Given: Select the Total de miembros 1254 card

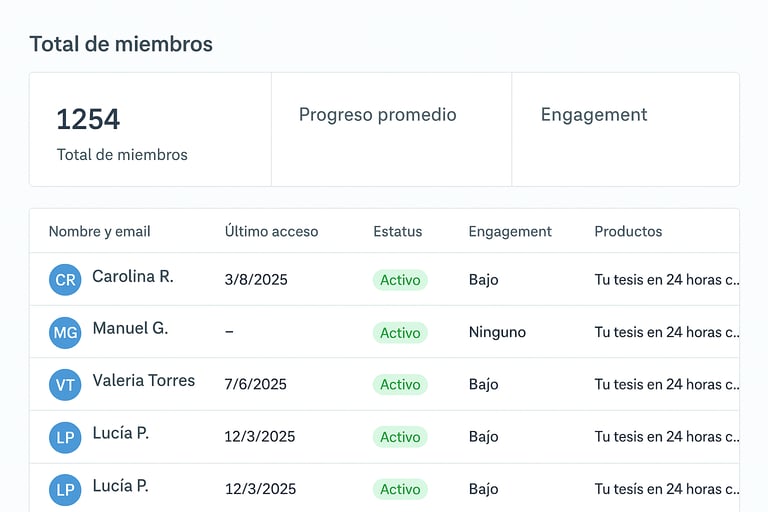Looking at the screenshot, I should (x=150, y=130).
